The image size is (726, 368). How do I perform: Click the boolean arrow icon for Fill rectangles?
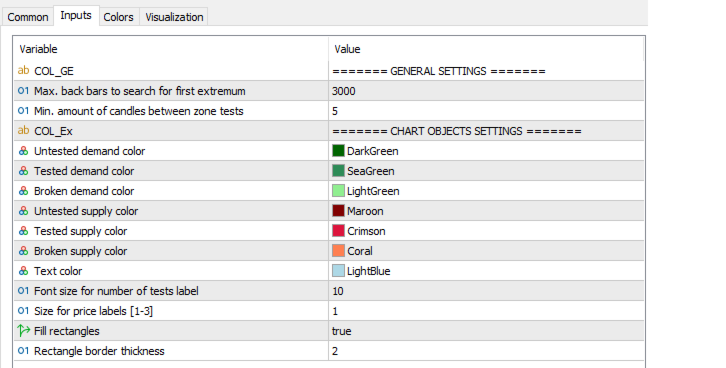tap(23, 331)
